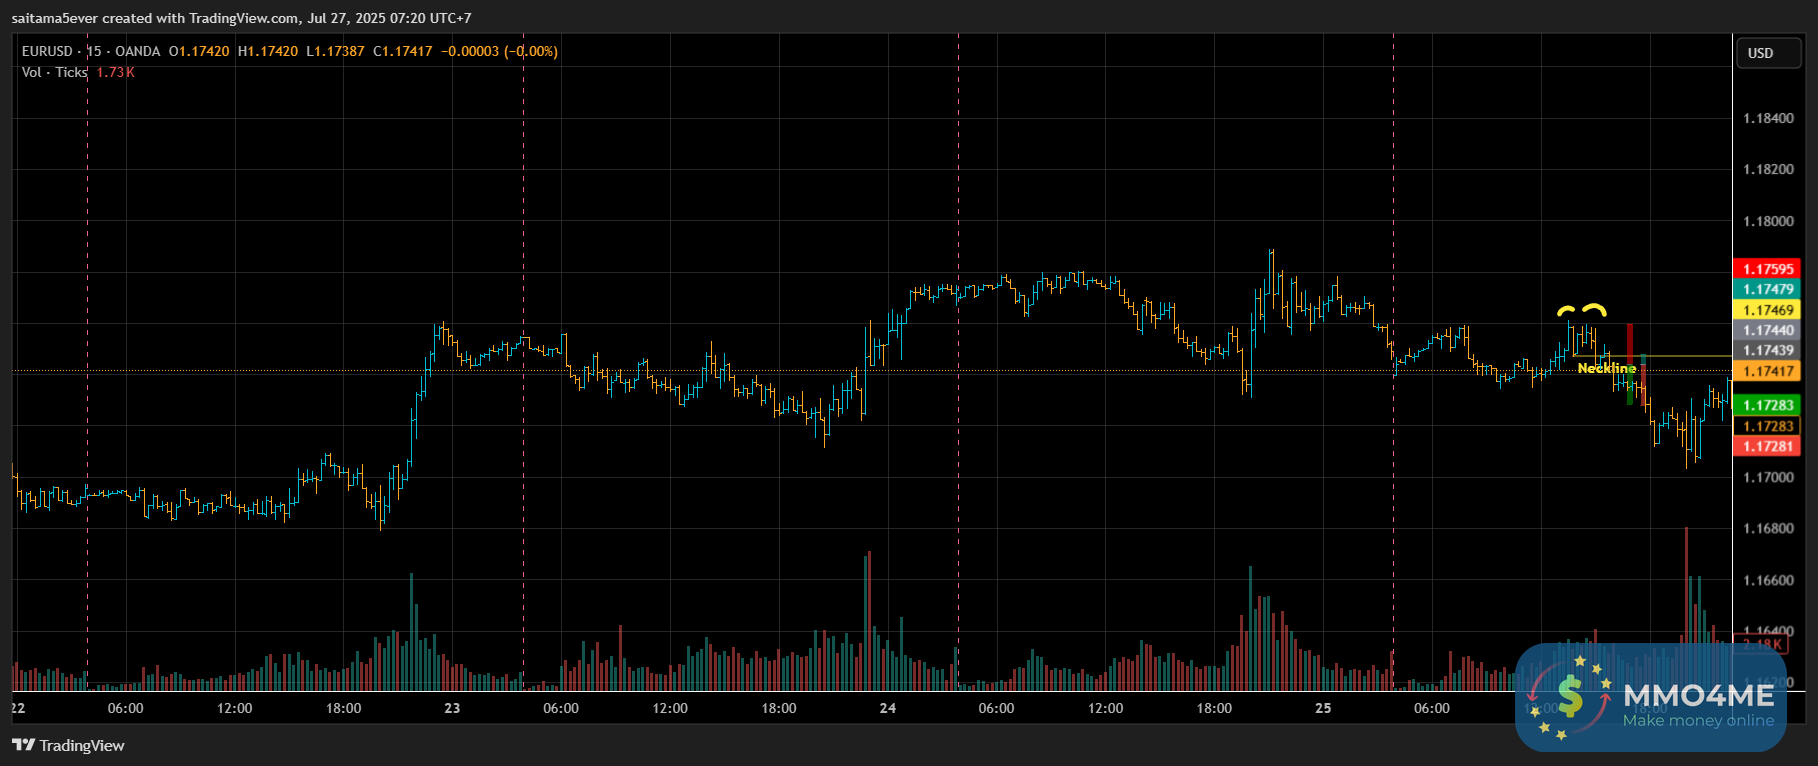The image size is (1818, 766).
Task: Select the Vol · Ticks indicator label
Action: tap(54, 72)
